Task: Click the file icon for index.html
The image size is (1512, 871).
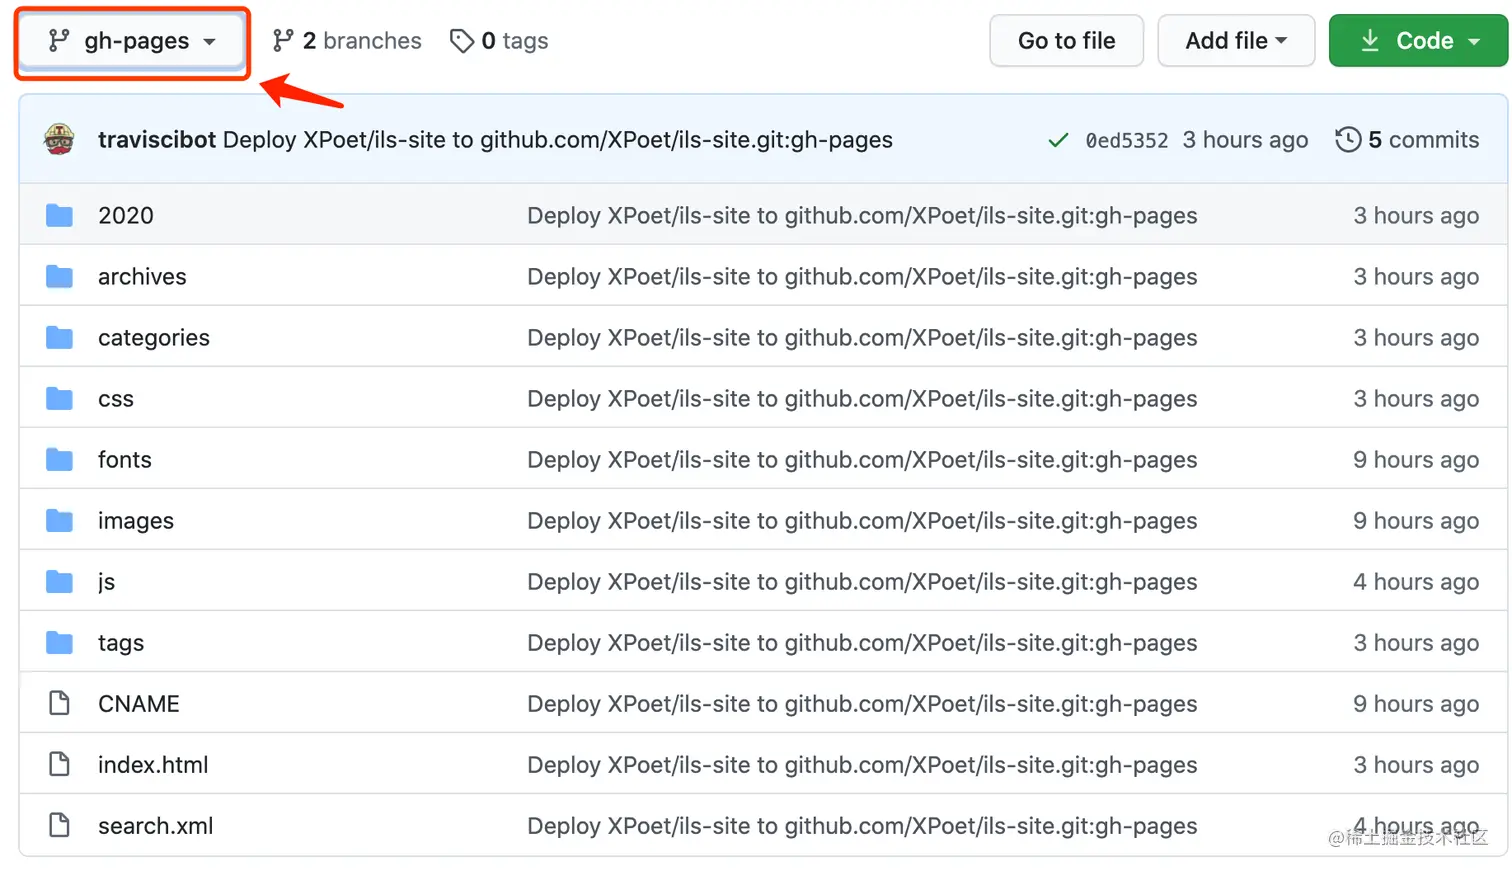Action: coord(60,764)
